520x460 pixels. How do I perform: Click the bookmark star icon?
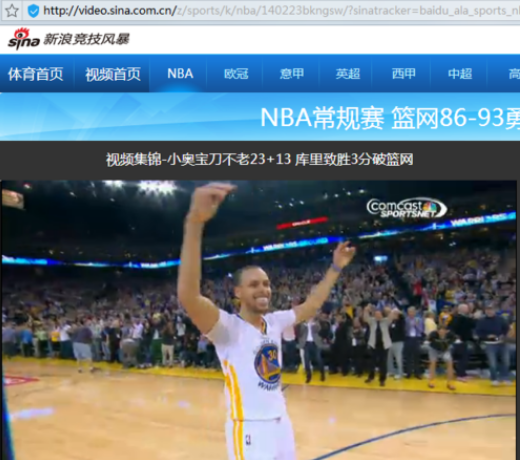[12, 11]
